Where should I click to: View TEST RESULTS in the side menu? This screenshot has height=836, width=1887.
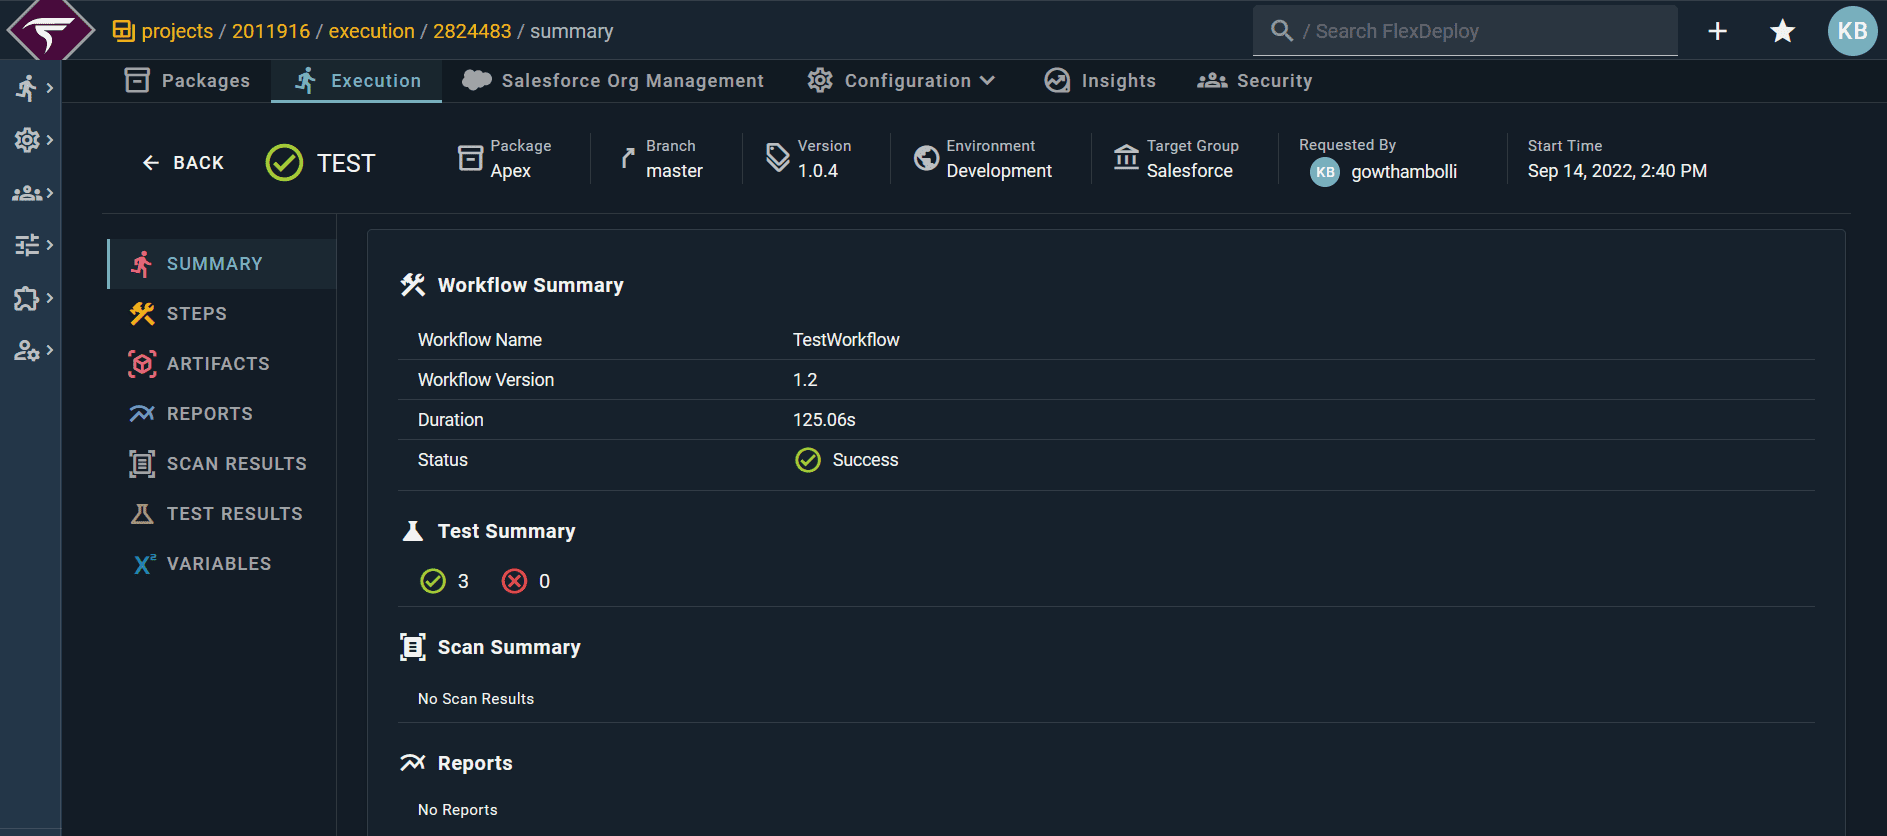pyautogui.click(x=222, y=514)
